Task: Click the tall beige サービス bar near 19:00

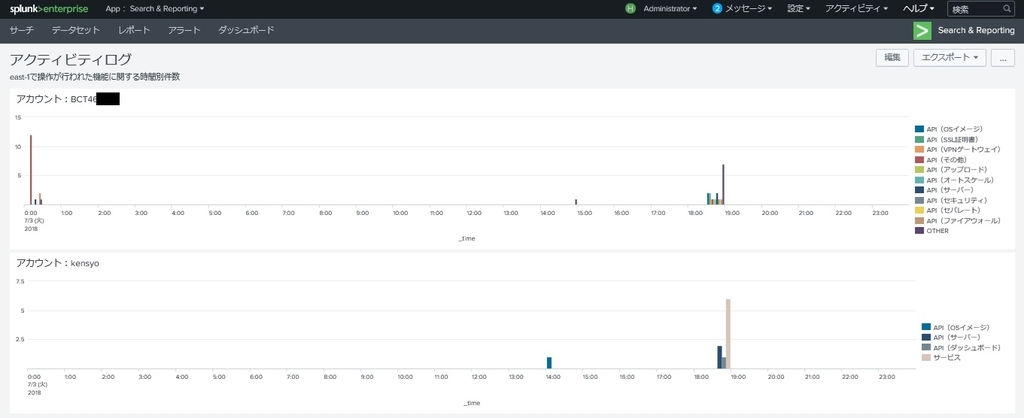Action: click(x=728, y=334)
